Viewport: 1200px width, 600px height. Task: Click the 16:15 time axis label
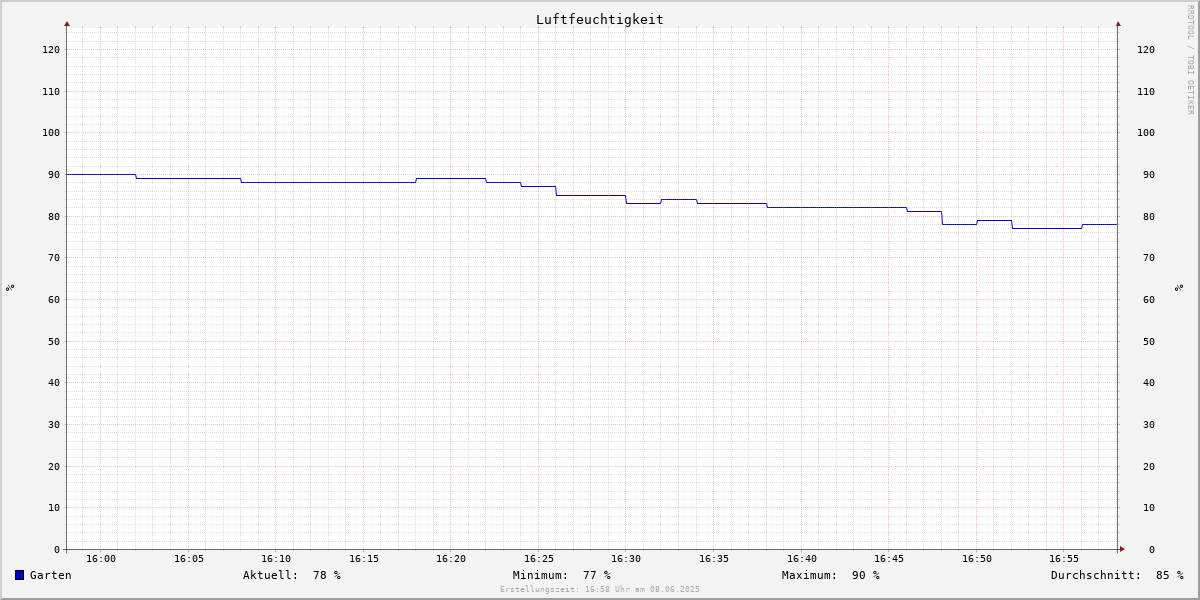pyautogui.click(x=364, y=559)
